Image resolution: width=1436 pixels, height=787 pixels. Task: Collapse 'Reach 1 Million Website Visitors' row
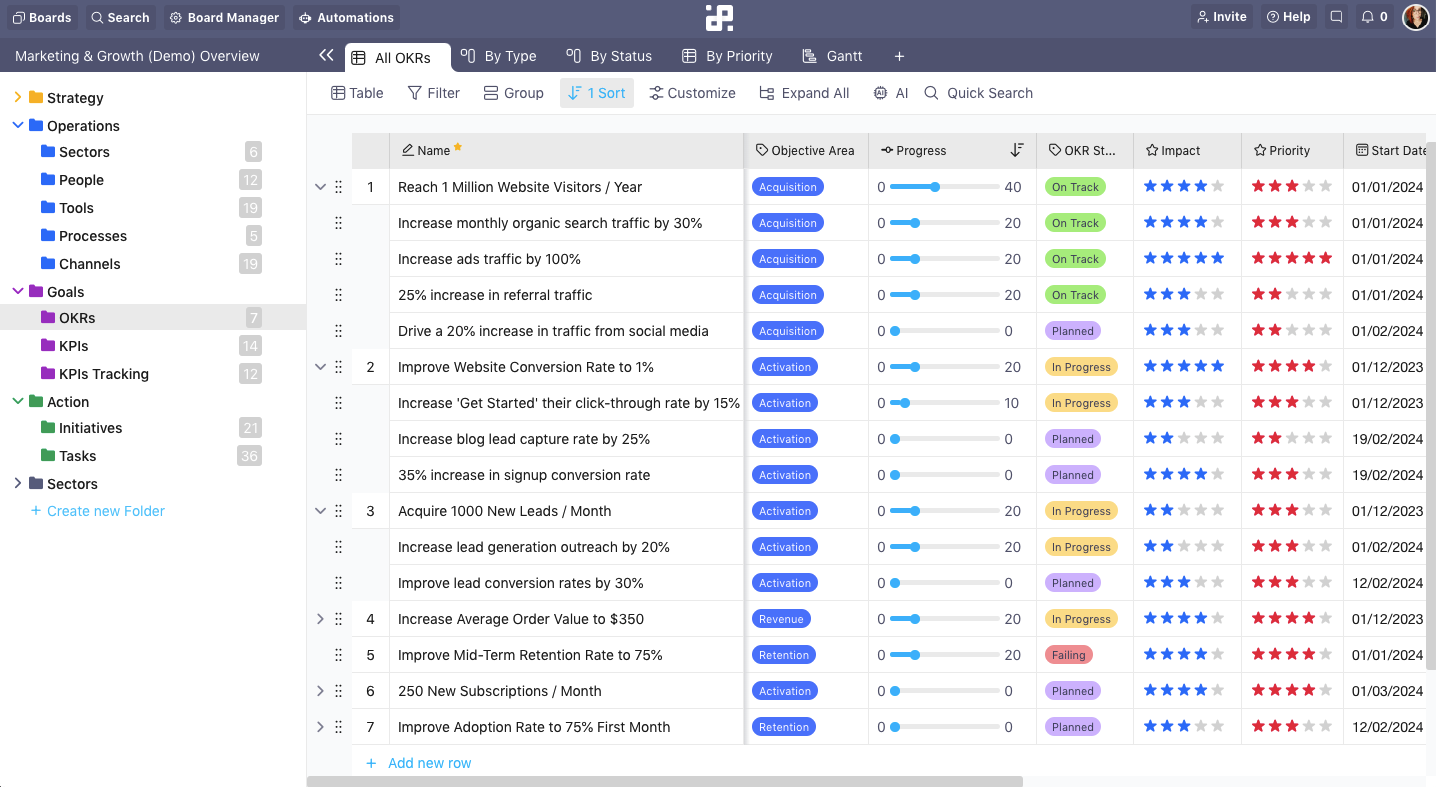click(320, 186)
